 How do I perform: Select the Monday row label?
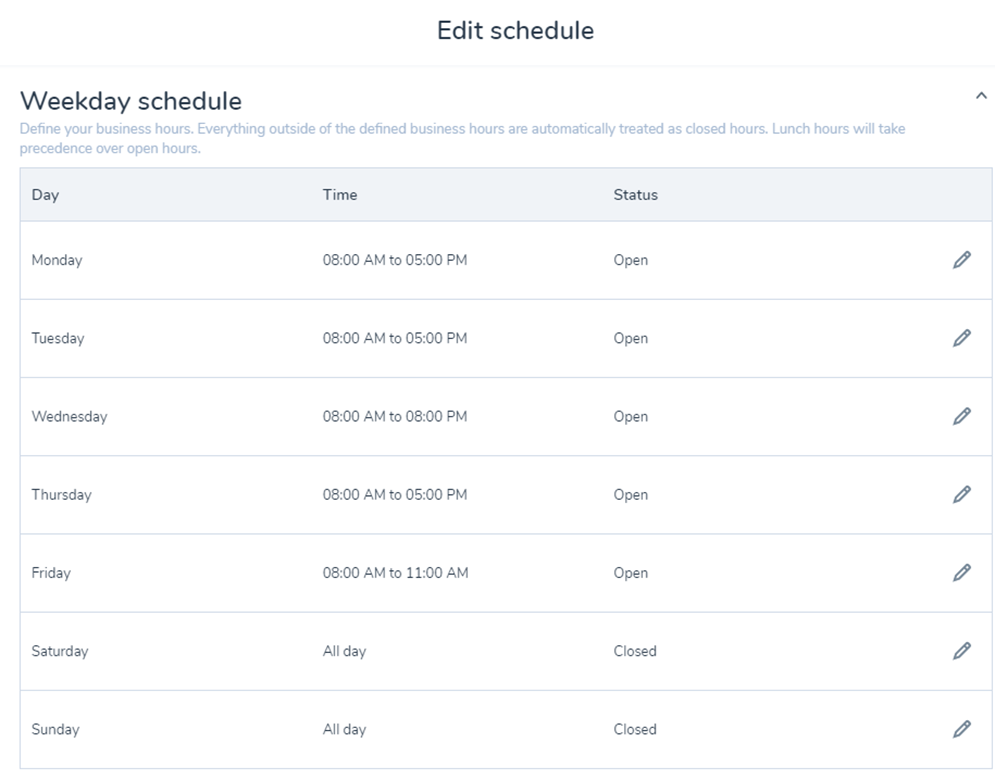point(57,260)
